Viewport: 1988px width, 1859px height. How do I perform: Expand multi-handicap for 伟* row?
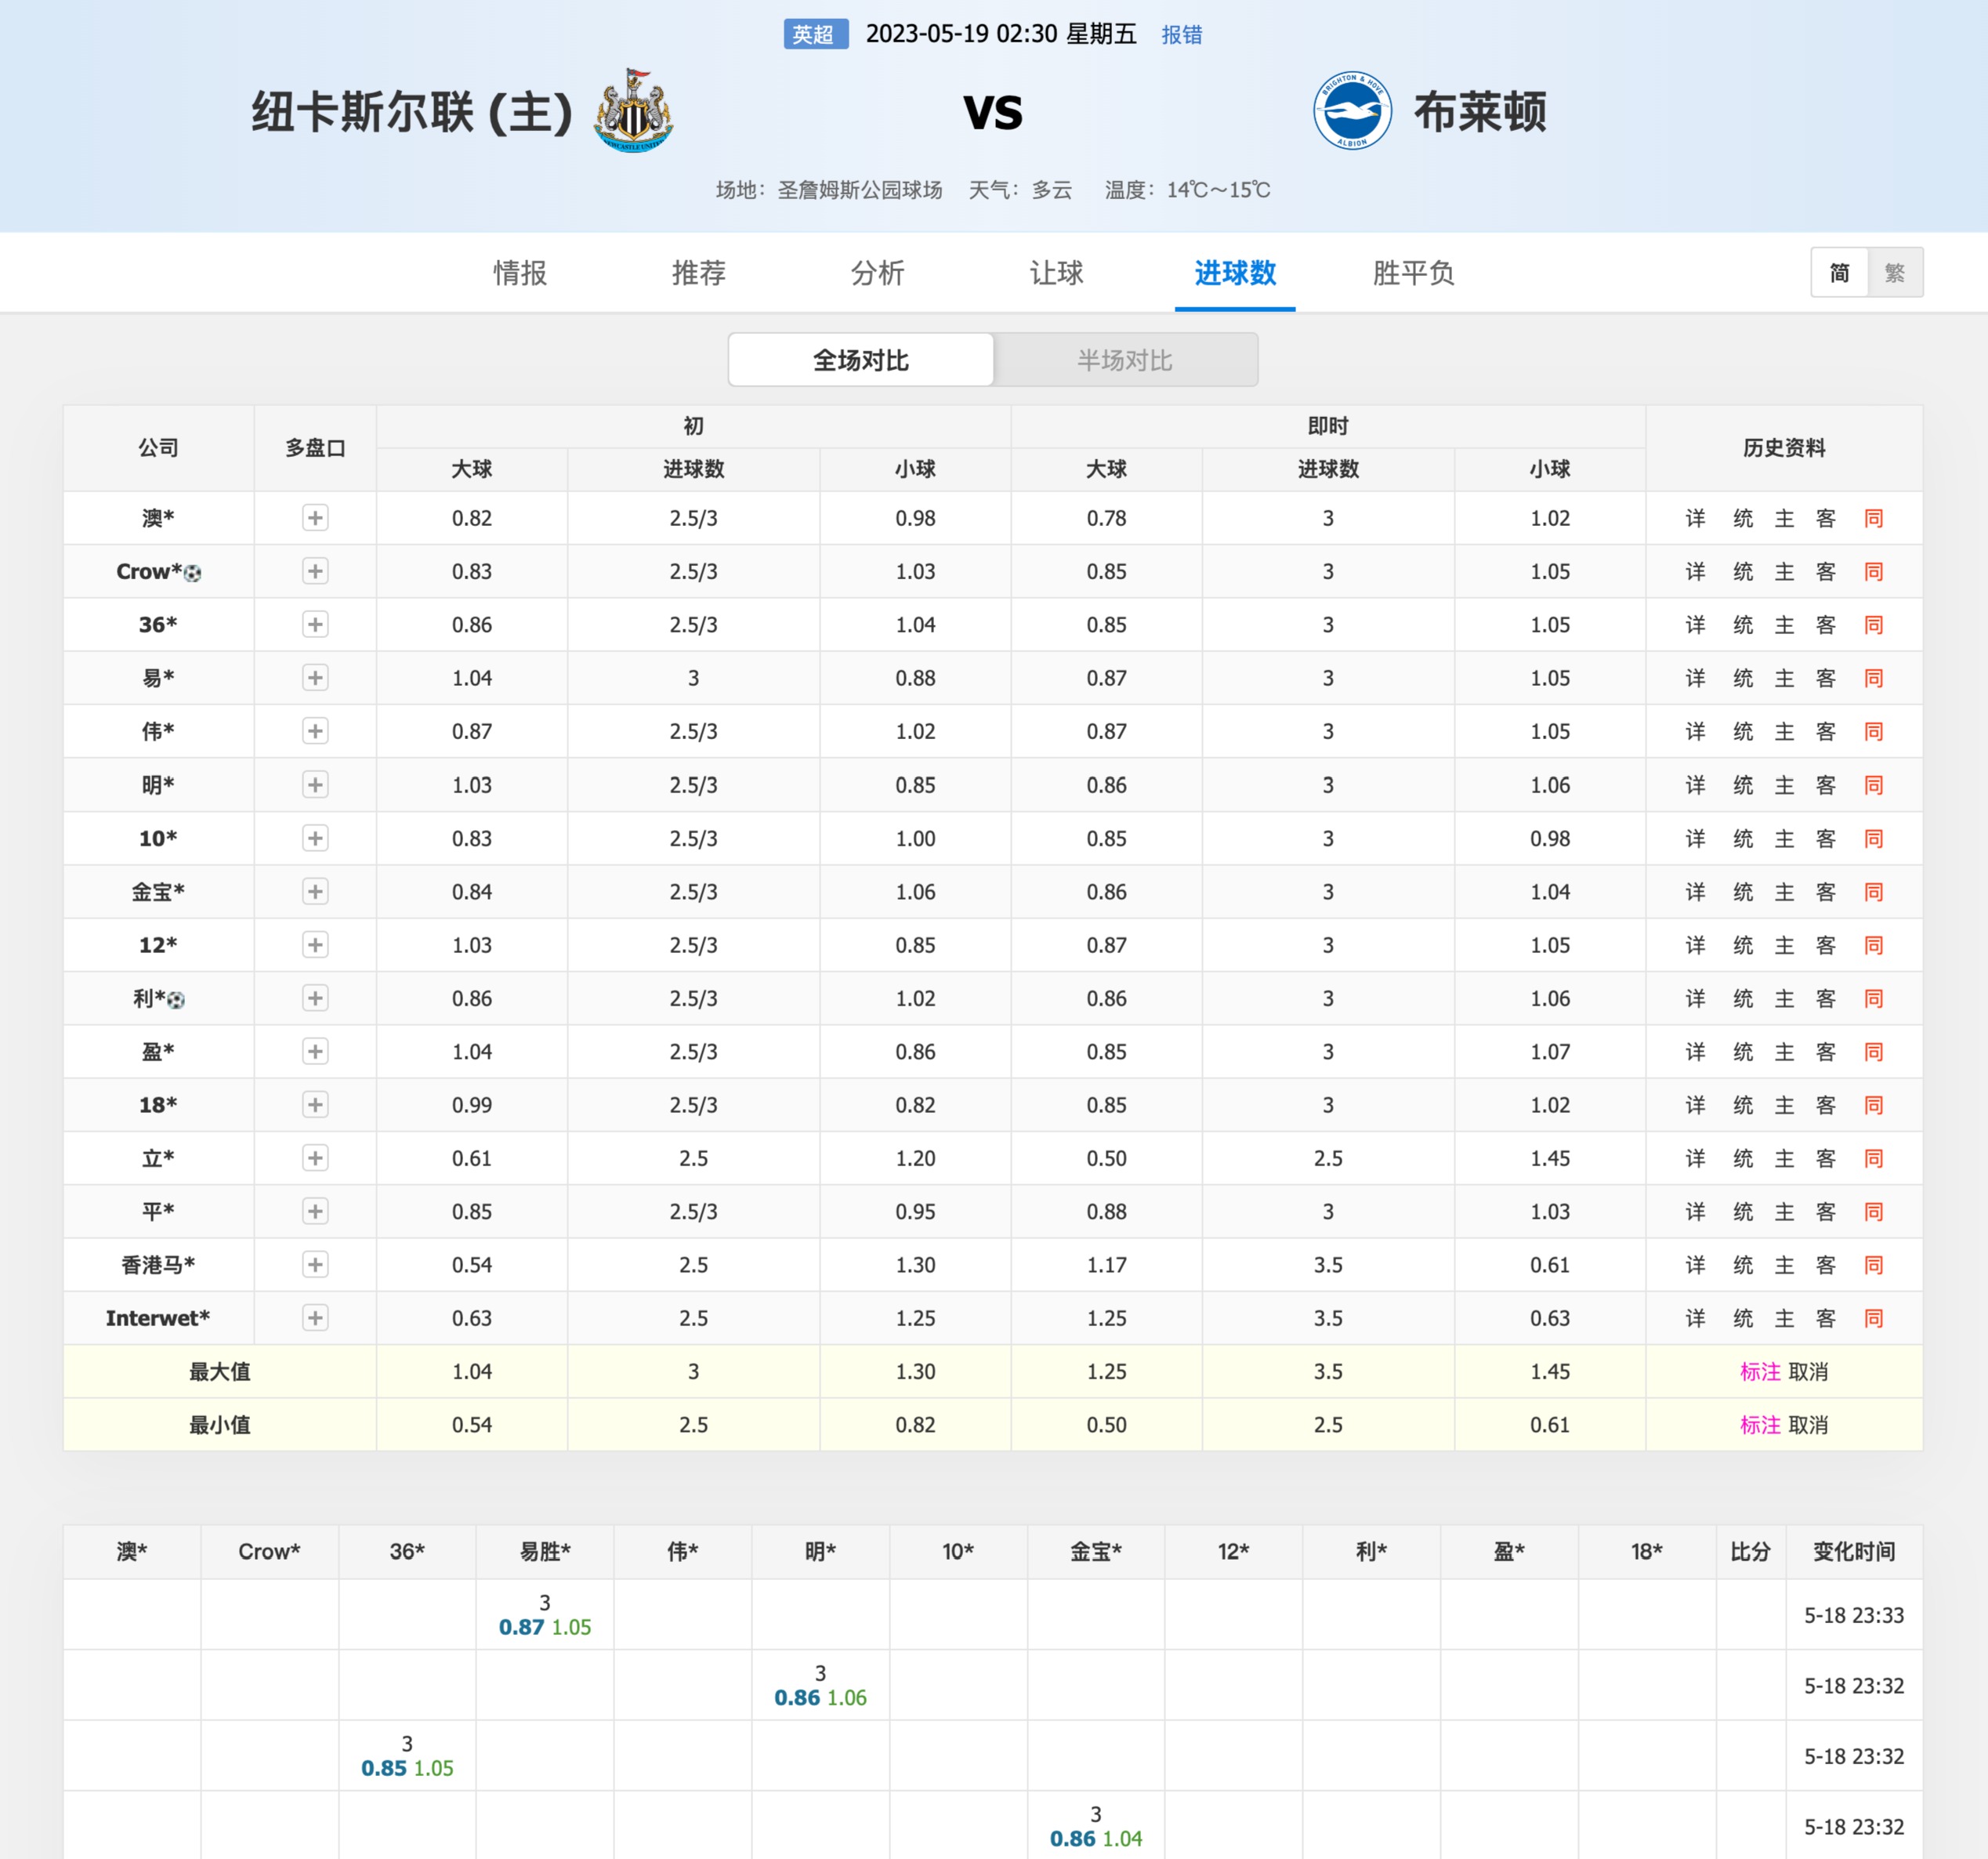coord(315,731)
